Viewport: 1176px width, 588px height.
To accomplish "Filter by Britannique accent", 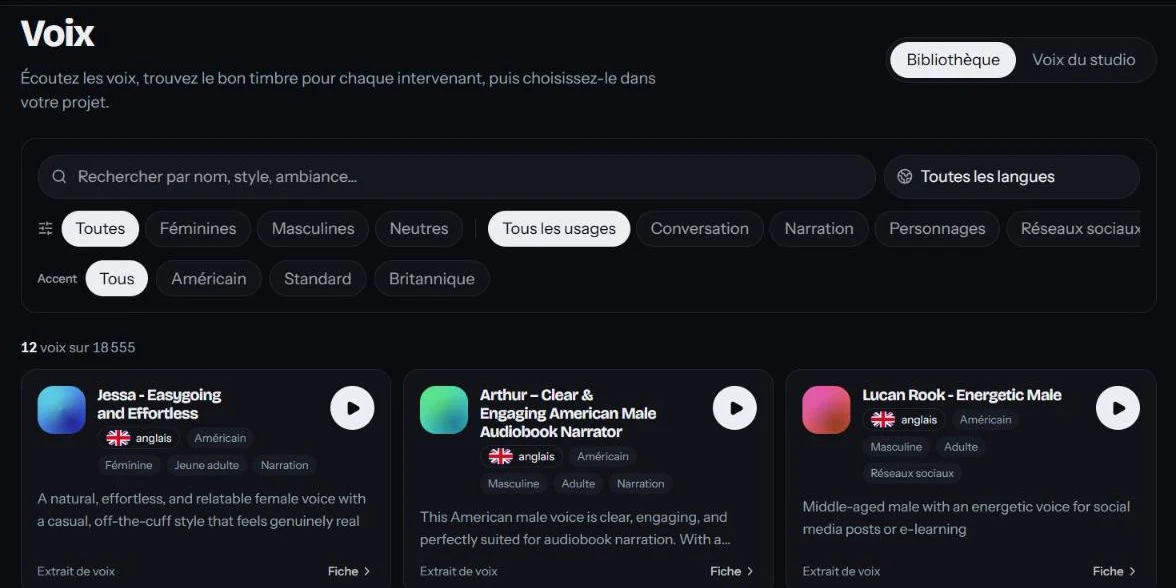I will [432, 278].
